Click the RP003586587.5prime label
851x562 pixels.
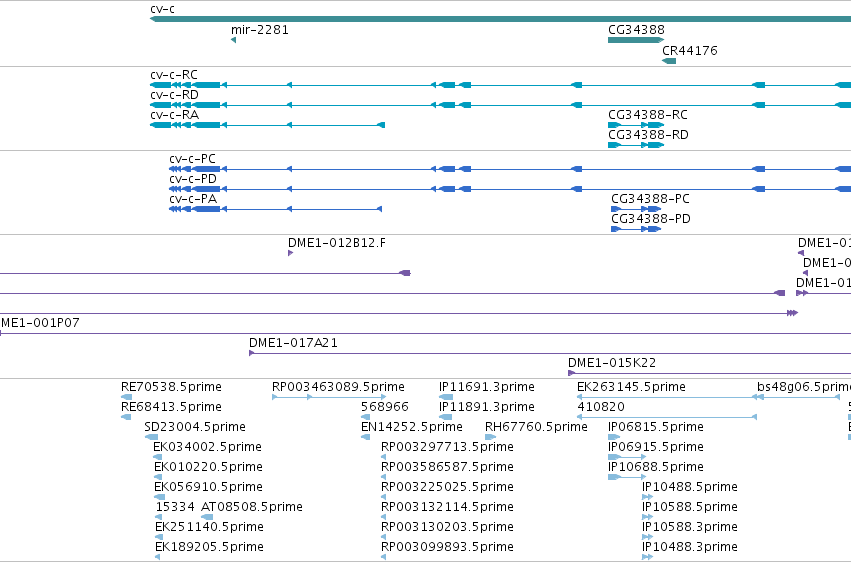[x=447, y=468]
